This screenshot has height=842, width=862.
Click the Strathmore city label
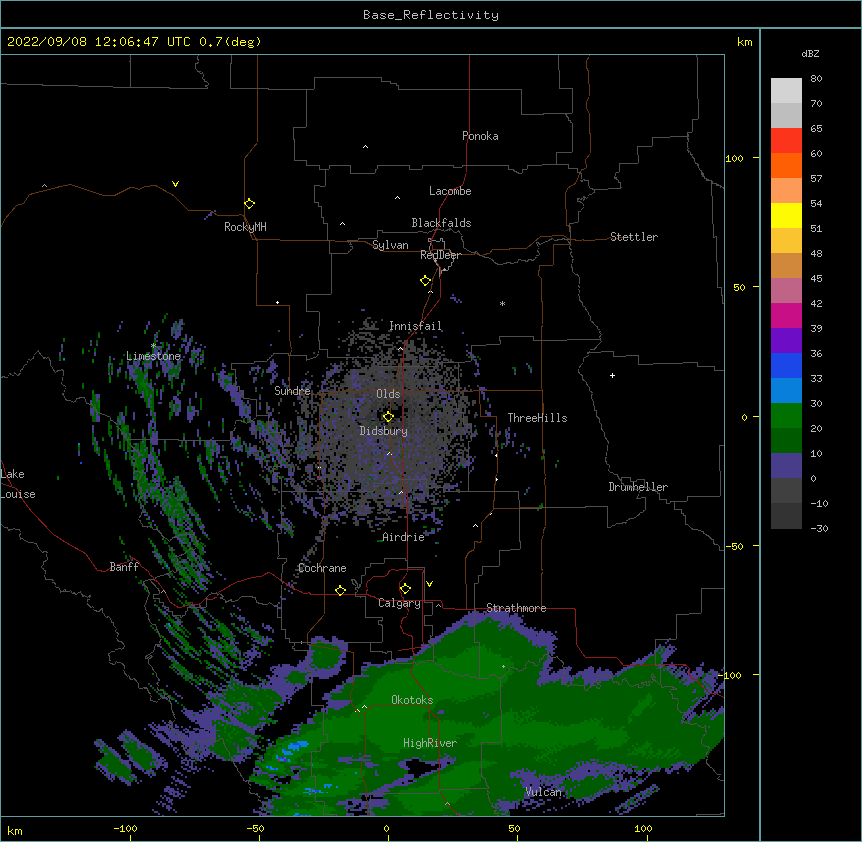pyautogui.click(x=516, y=608)
